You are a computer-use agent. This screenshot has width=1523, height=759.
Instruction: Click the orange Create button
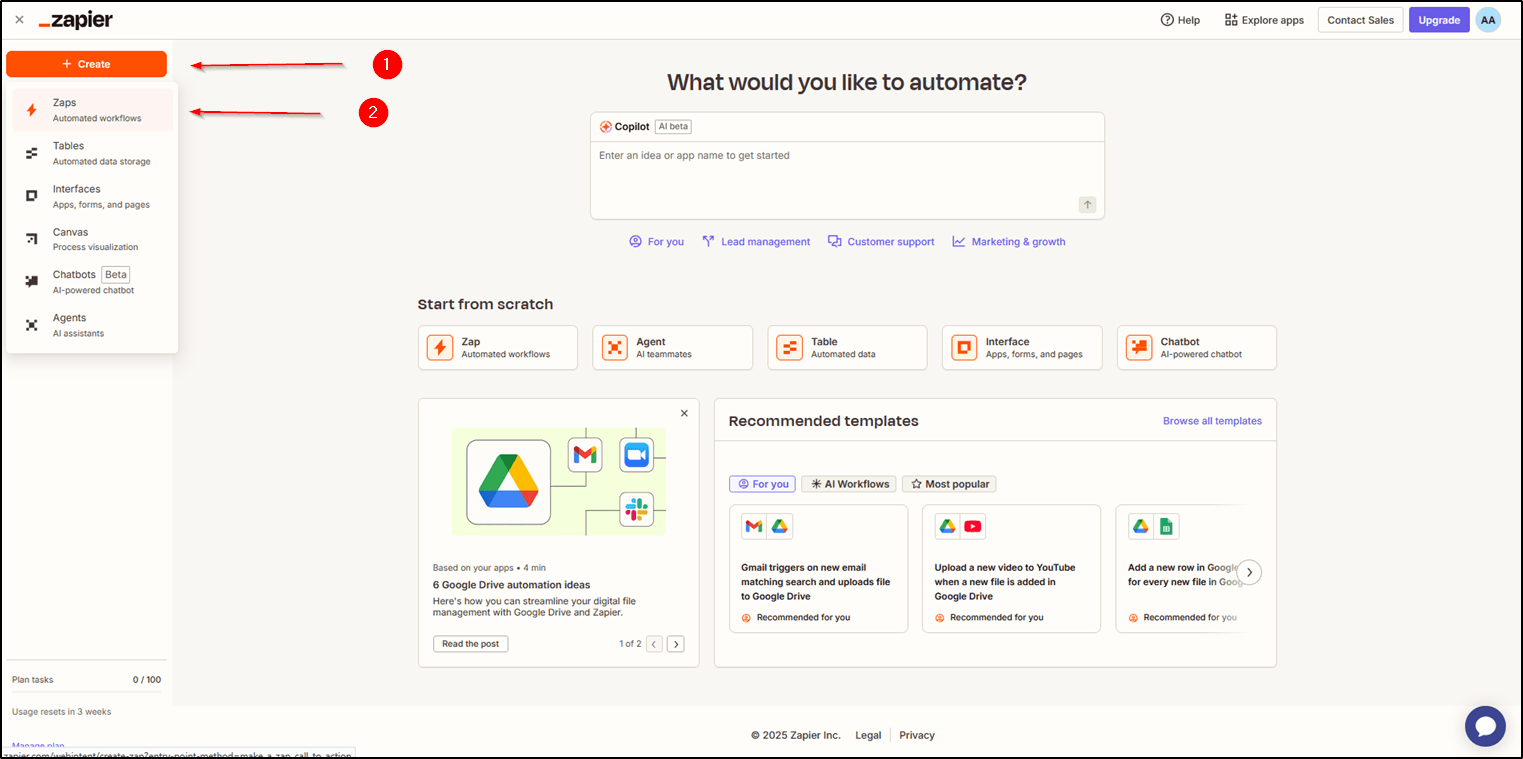click(86, 64)
